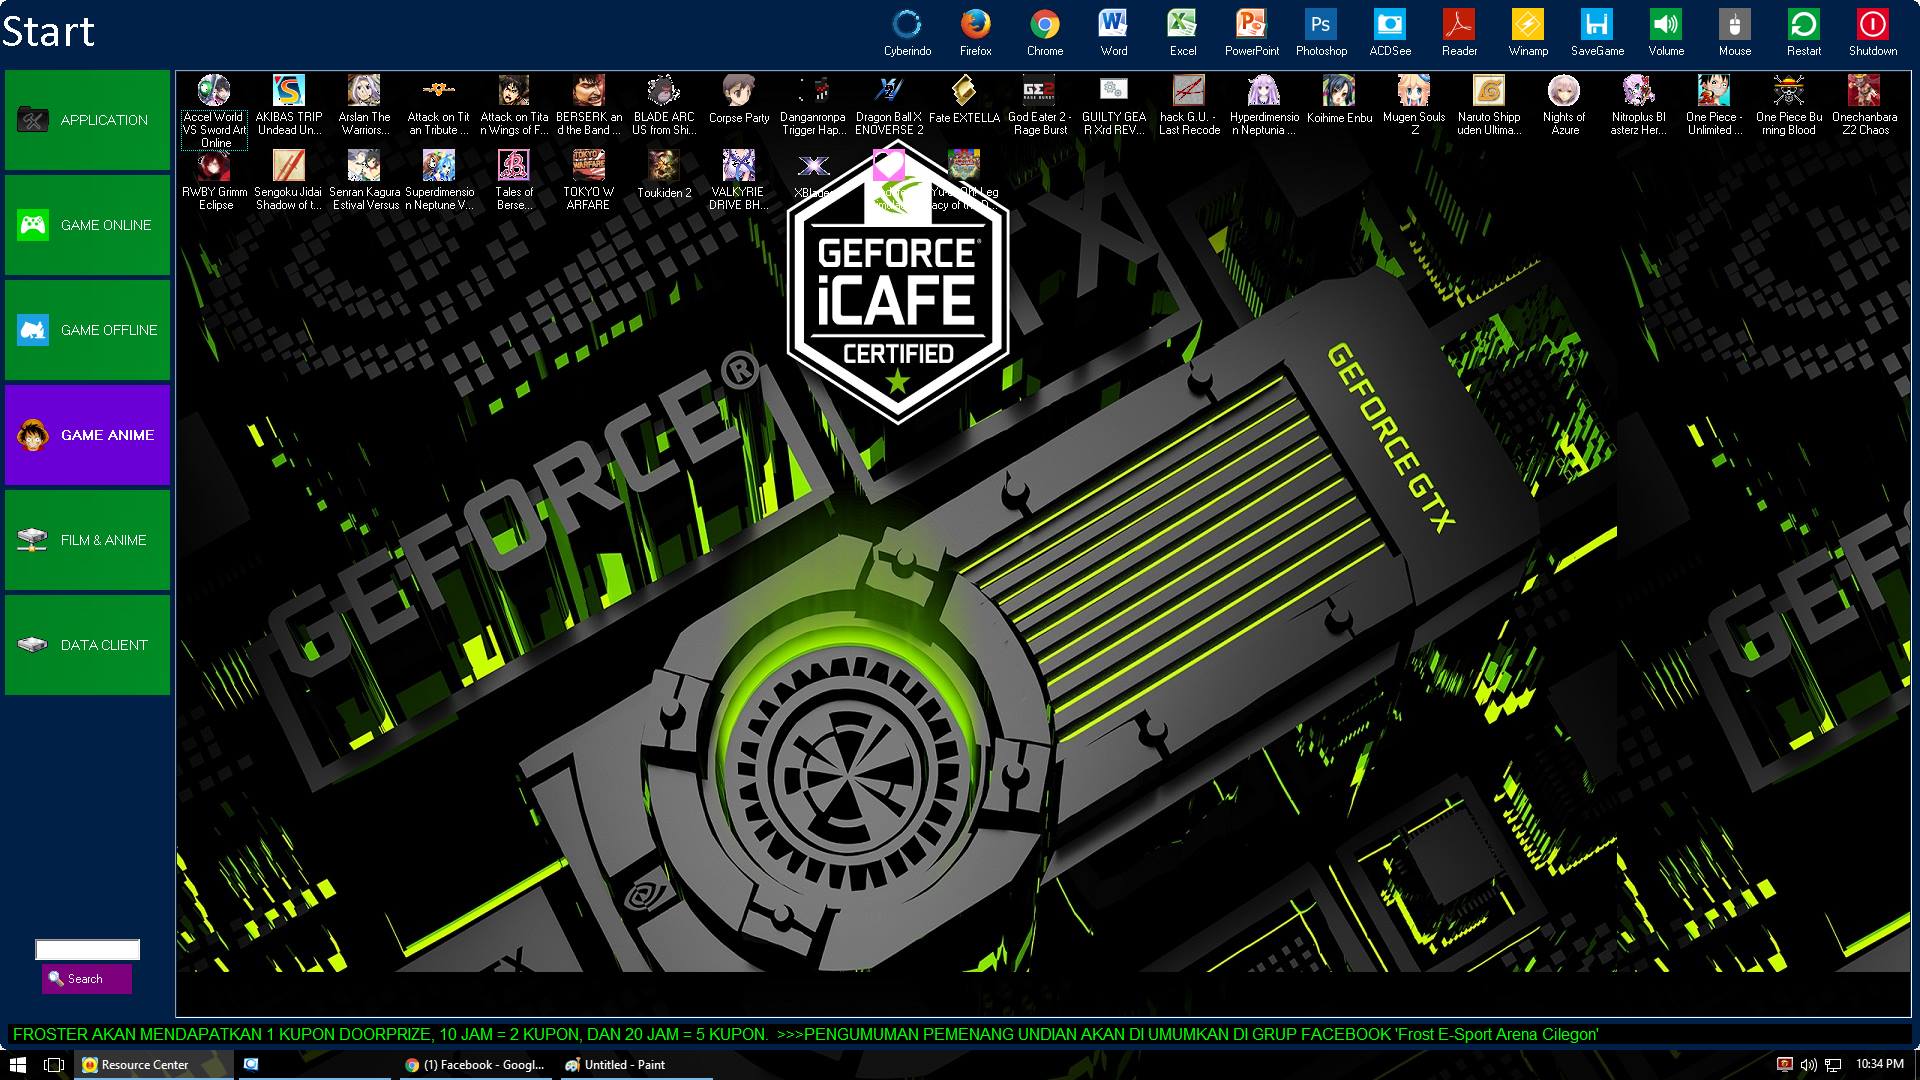Select the Koihime Enbu game icon

coord(1339,100)
